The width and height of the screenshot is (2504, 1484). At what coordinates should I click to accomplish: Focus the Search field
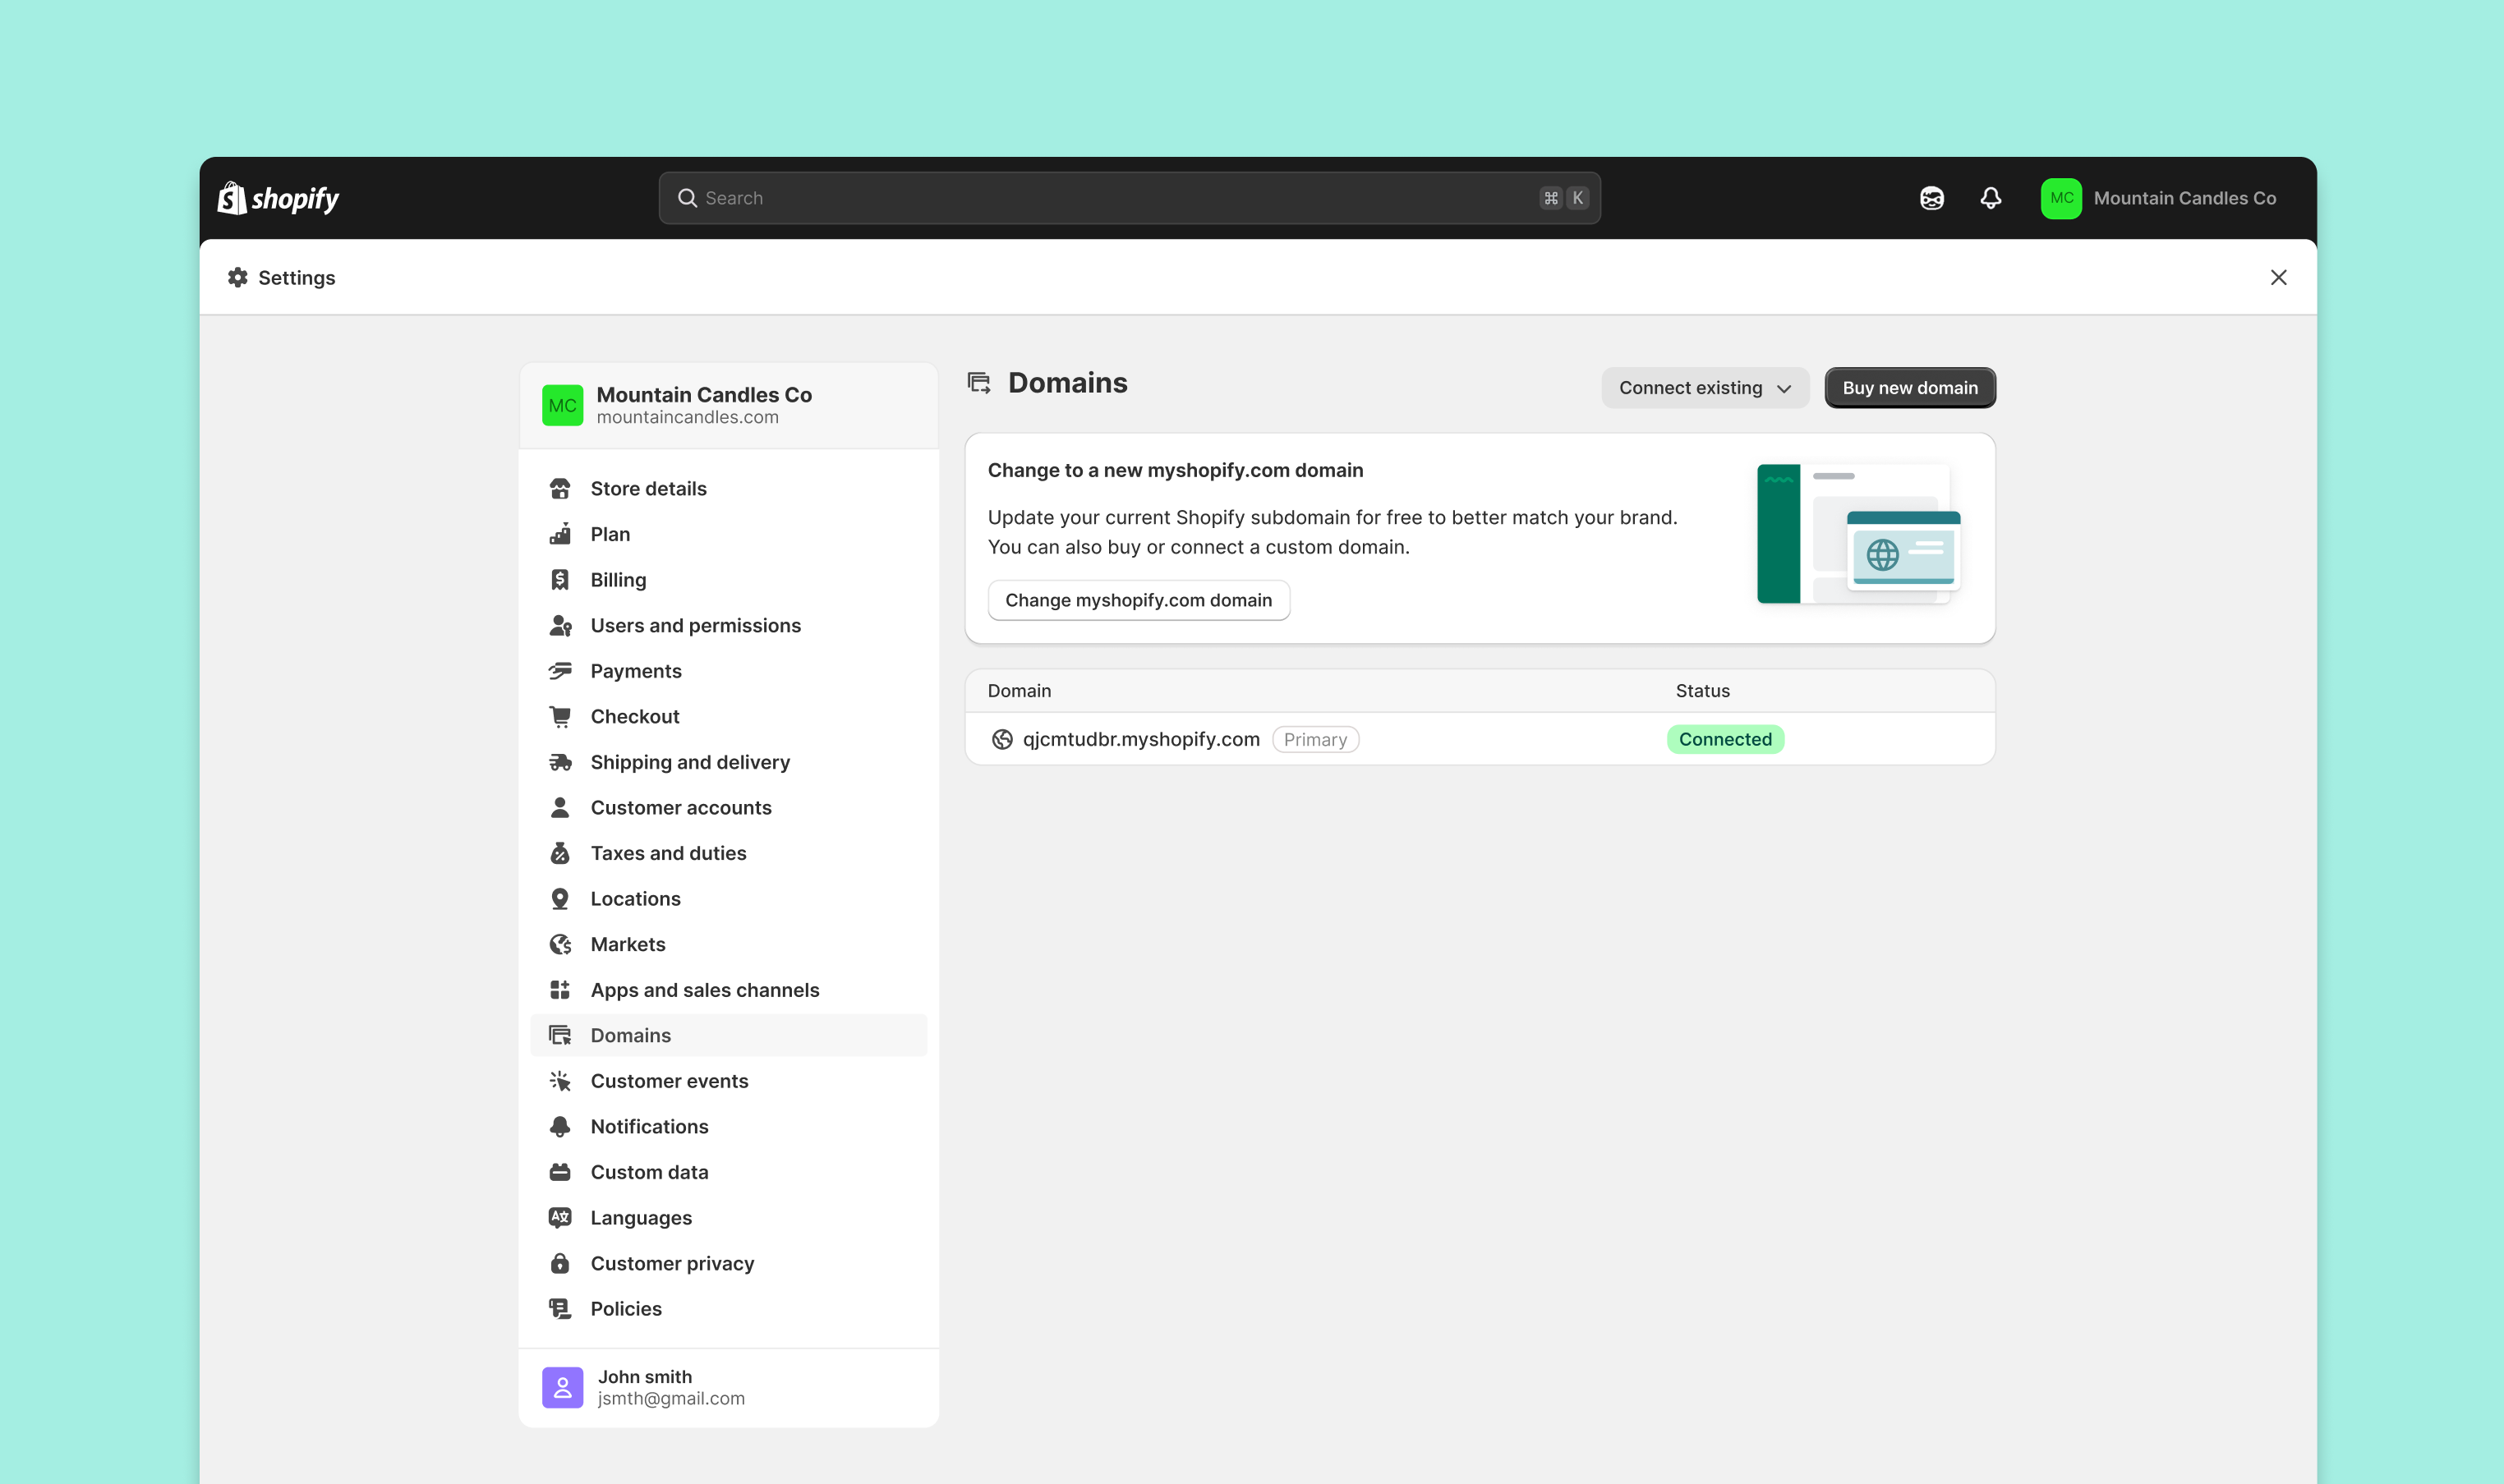click(x=1129, y=198)
